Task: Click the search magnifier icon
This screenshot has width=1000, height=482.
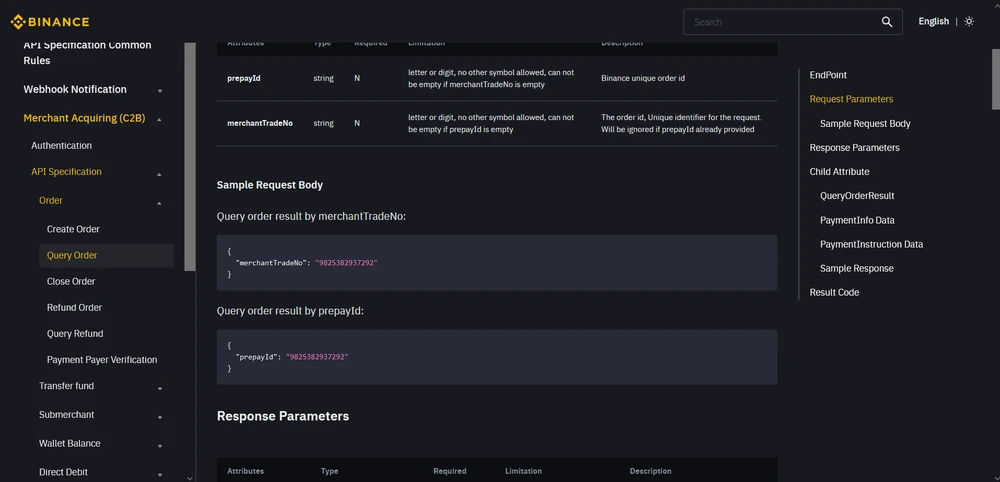Action: coord(887,22)
